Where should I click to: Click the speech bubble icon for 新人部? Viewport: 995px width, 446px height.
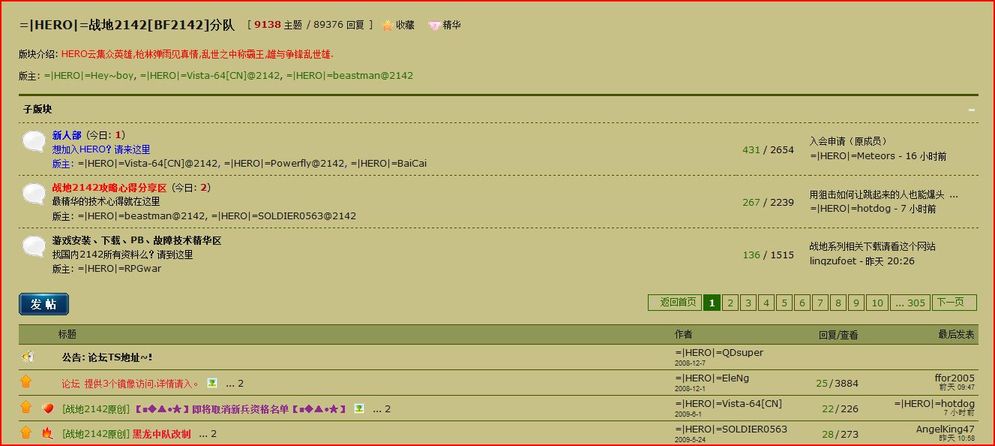click(33, 141)
